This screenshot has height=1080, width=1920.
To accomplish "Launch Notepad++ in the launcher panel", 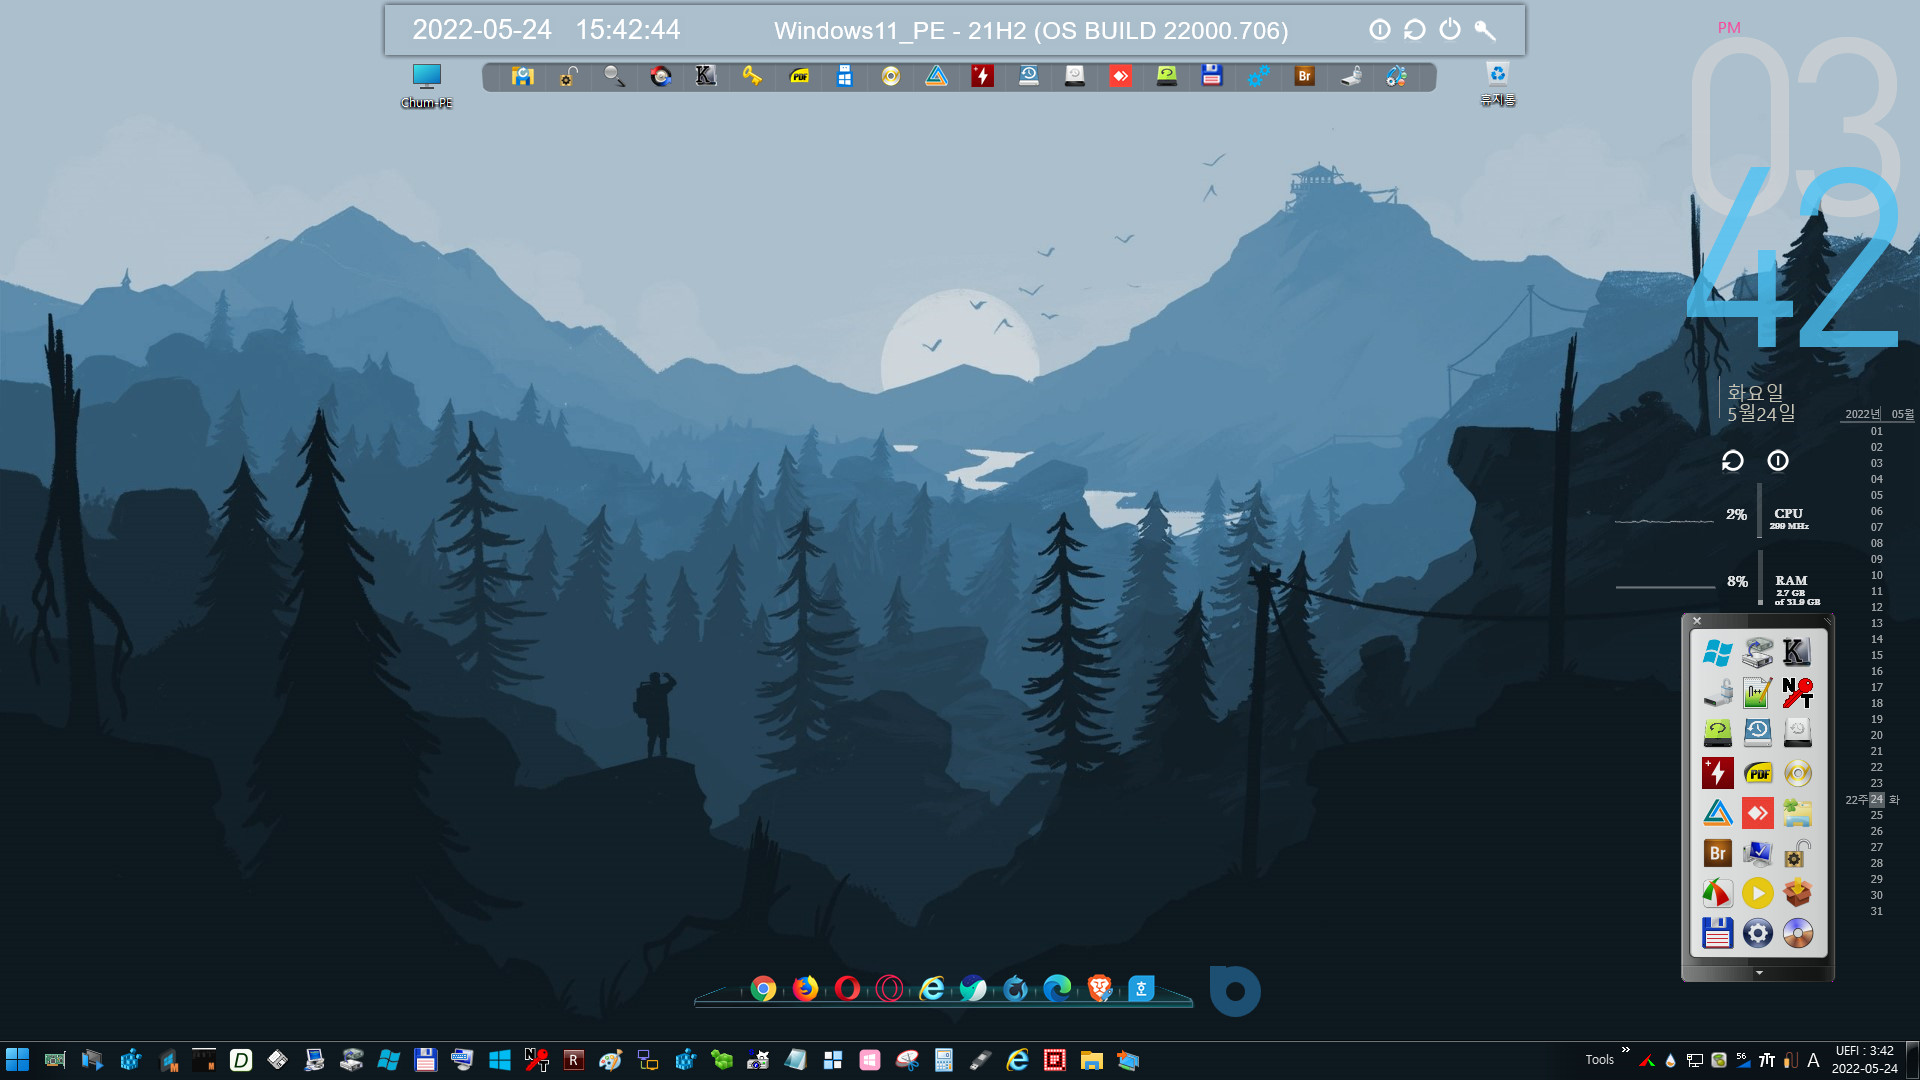I will pyautogui.click(x=1757, y=692).
